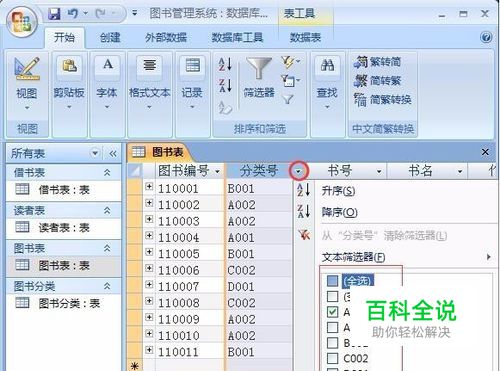Expand subdatasheet for record 110001
The image size is (500, 371).
point(149,187)
